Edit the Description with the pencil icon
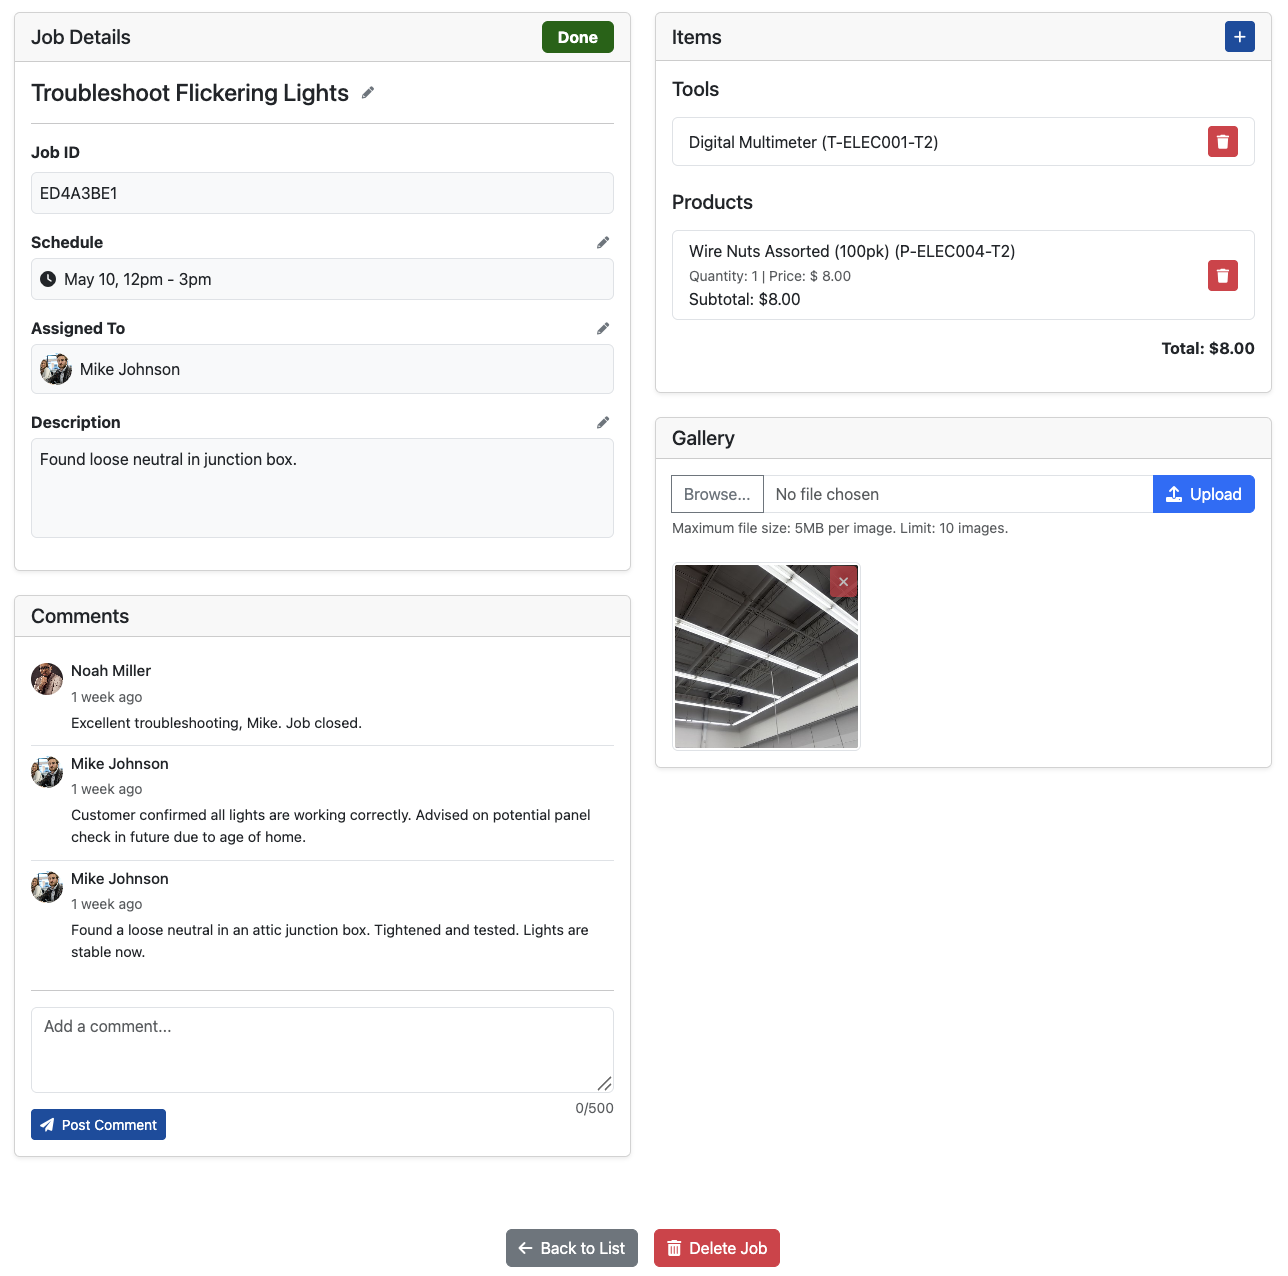Image resolution: width=1288 pixels, height=1276 pixels. click(x=603, y=422)
